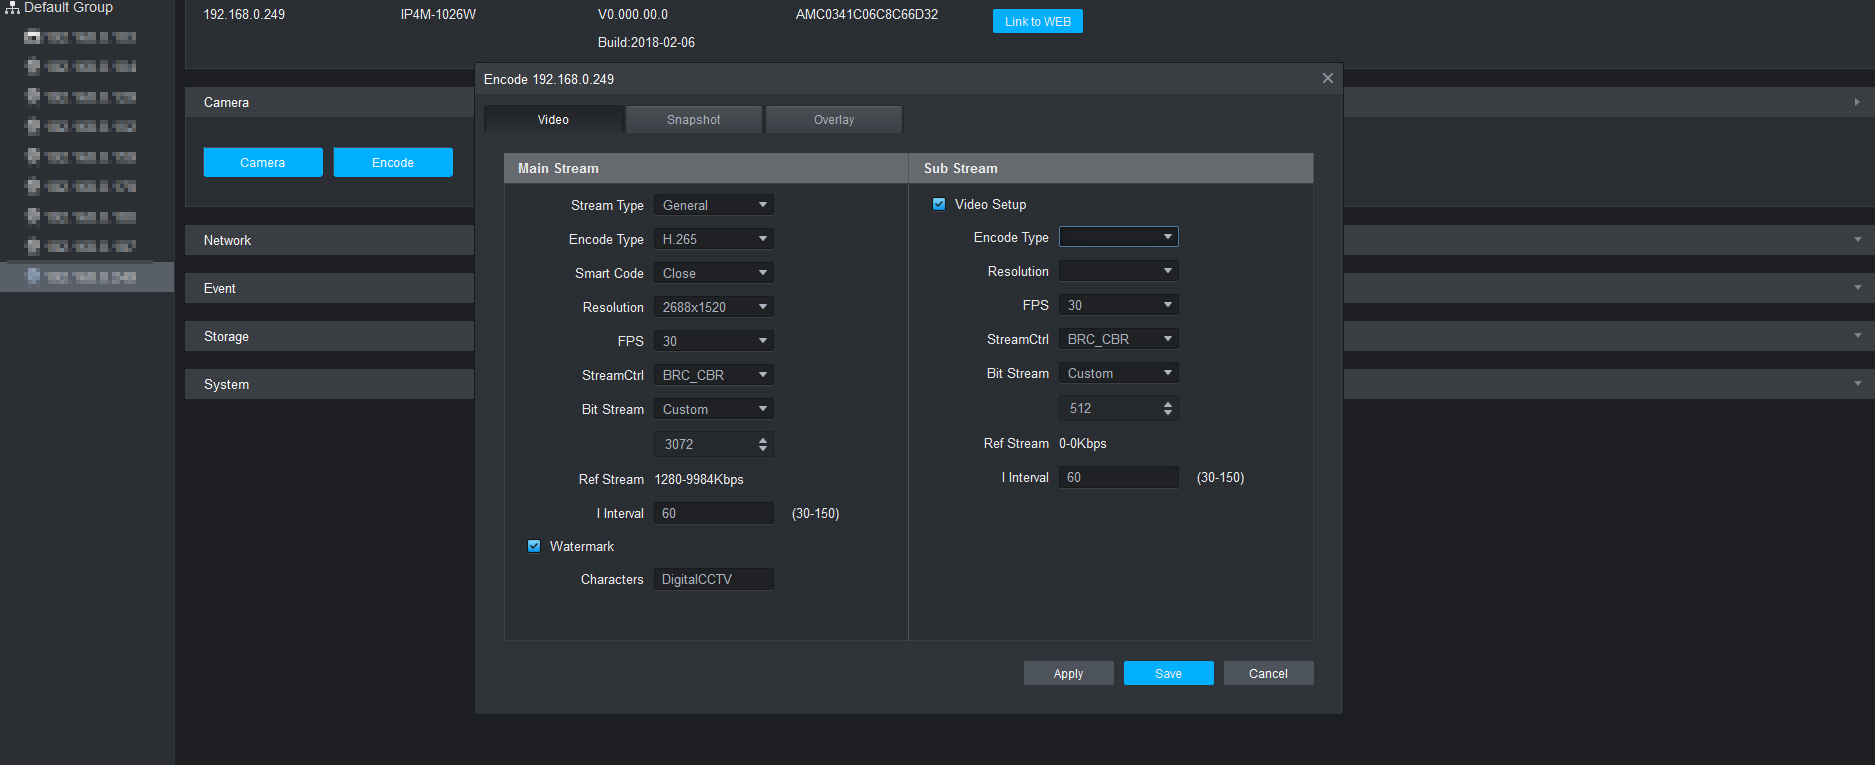
Task: Close the Encode dialog with the X
Action: tap(1327, 78)
